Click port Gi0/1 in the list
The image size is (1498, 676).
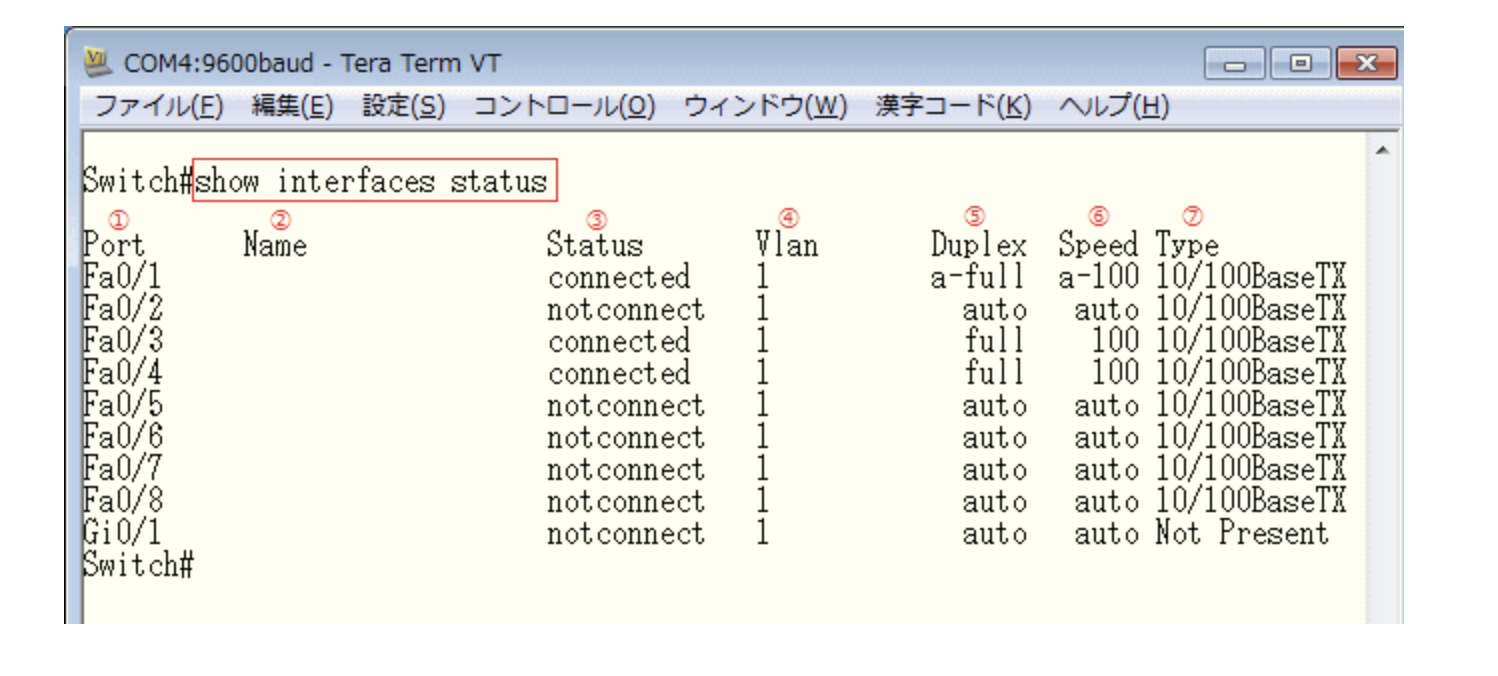pyautogui.click(x=122, y=533)
